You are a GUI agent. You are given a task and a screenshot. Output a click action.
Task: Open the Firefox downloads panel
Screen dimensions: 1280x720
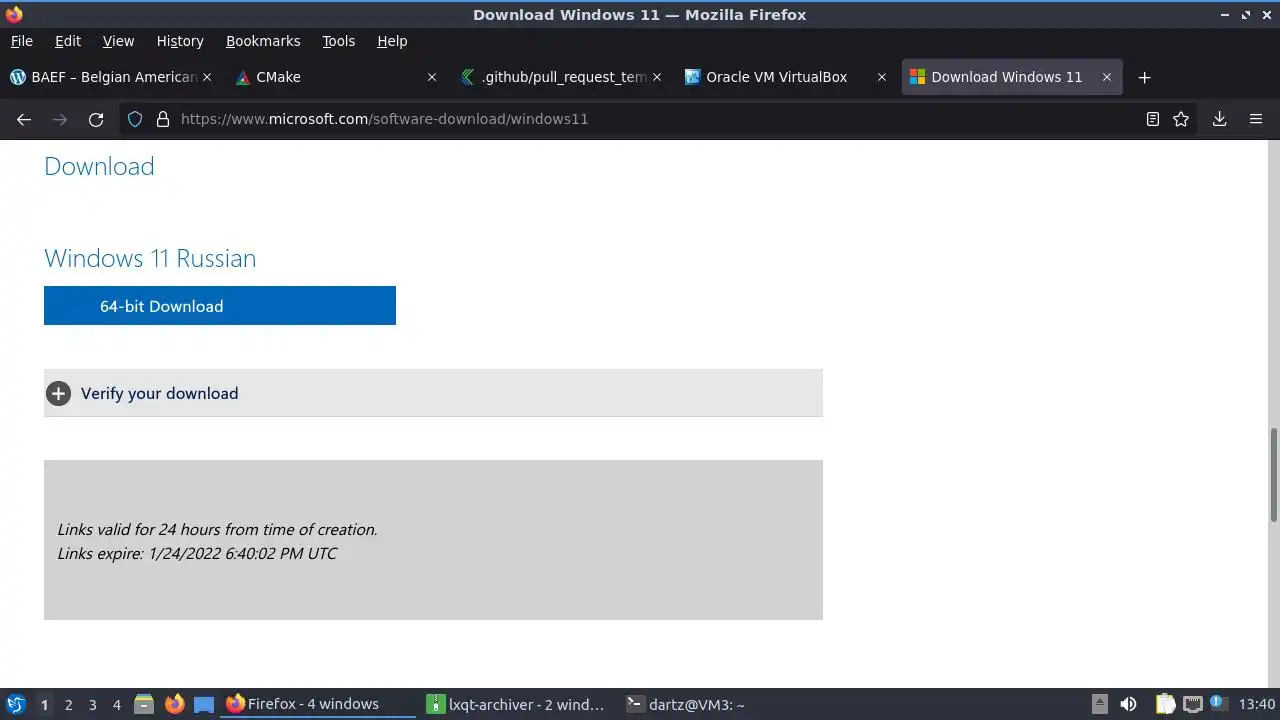[x=1220, y=119]
